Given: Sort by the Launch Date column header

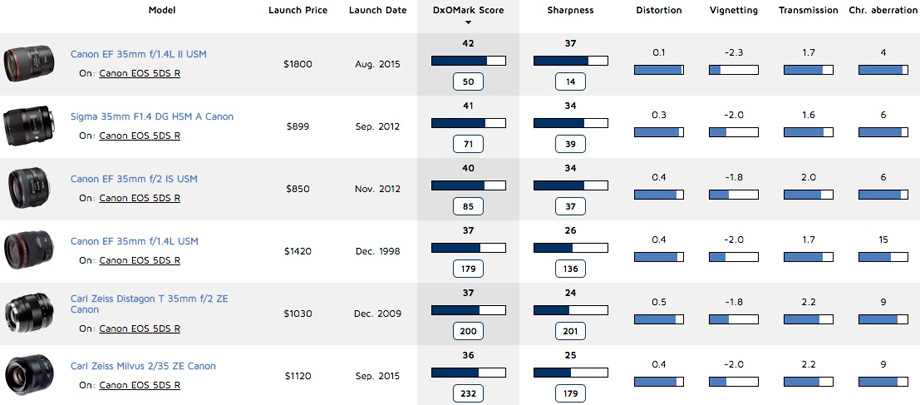Looking at the screenshot, I should tap(378, 10).
